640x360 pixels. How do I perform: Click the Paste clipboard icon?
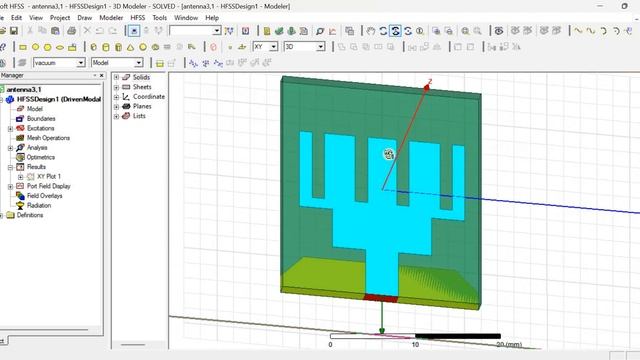tap(55, 31)
